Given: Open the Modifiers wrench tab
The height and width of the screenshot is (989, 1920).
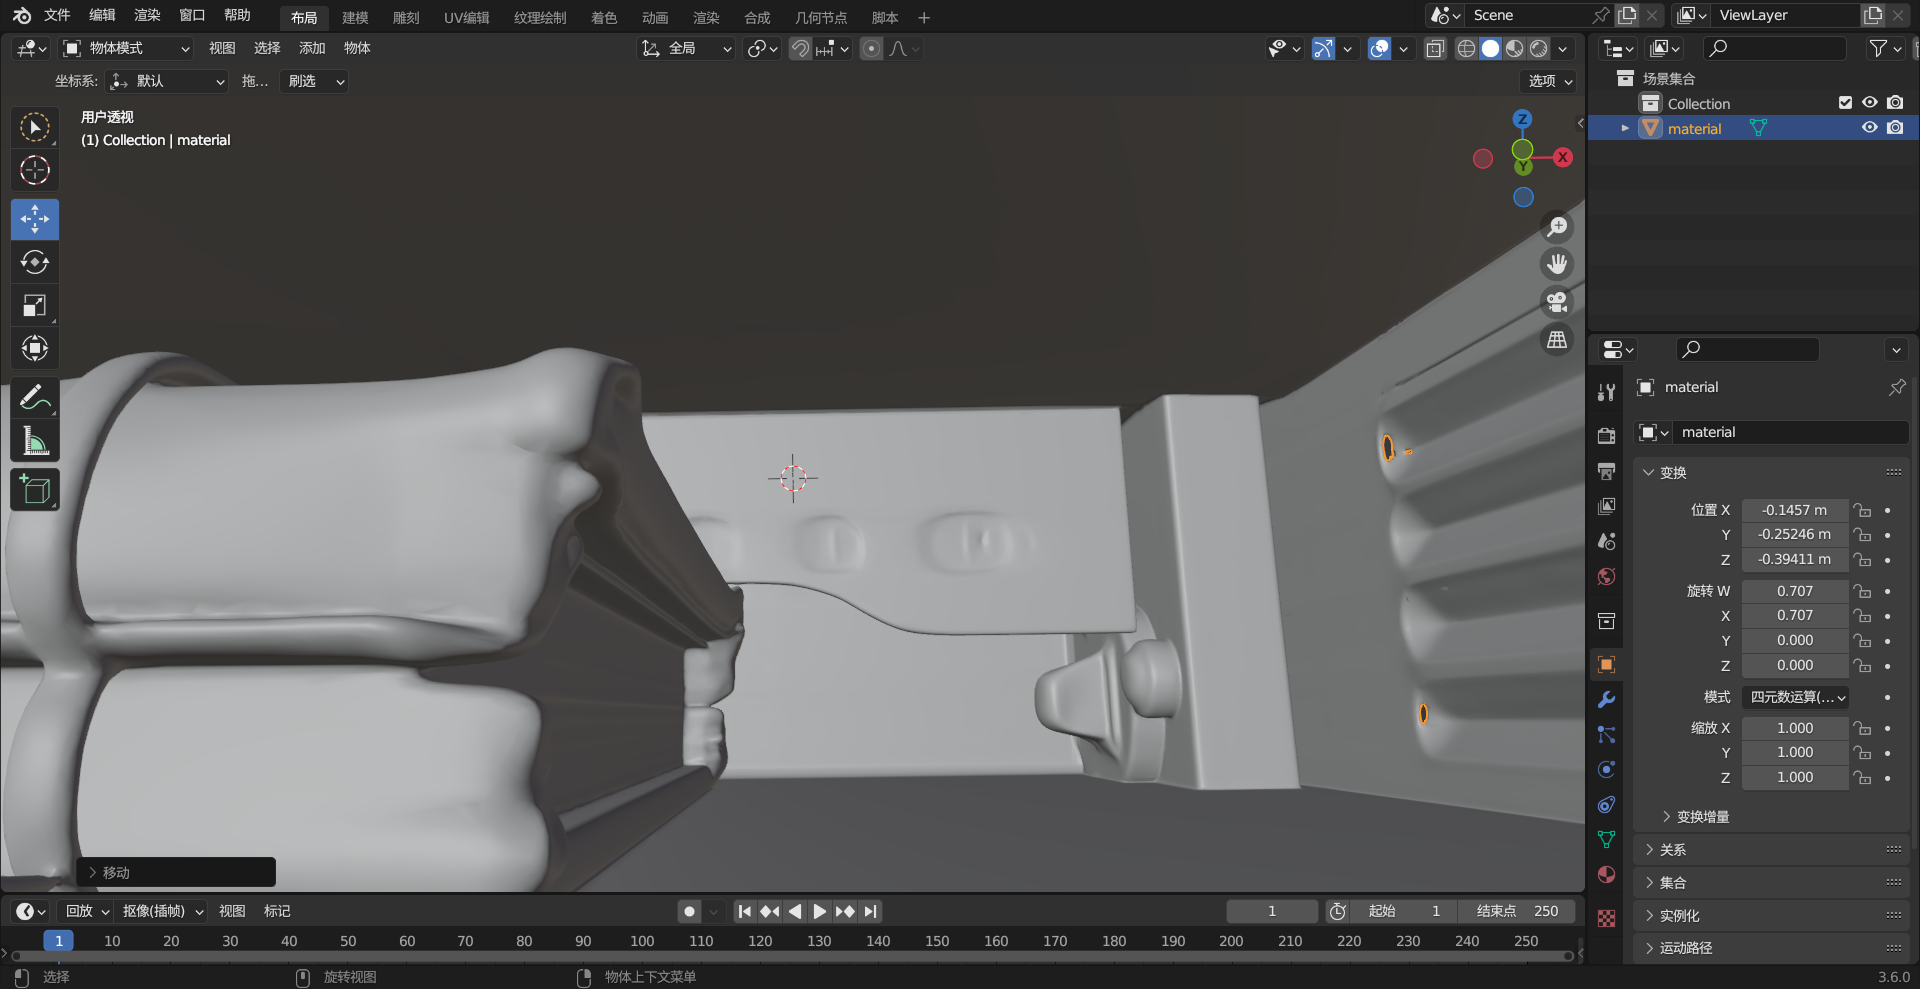Looking at the screenshot, I should coord(1606,700).
